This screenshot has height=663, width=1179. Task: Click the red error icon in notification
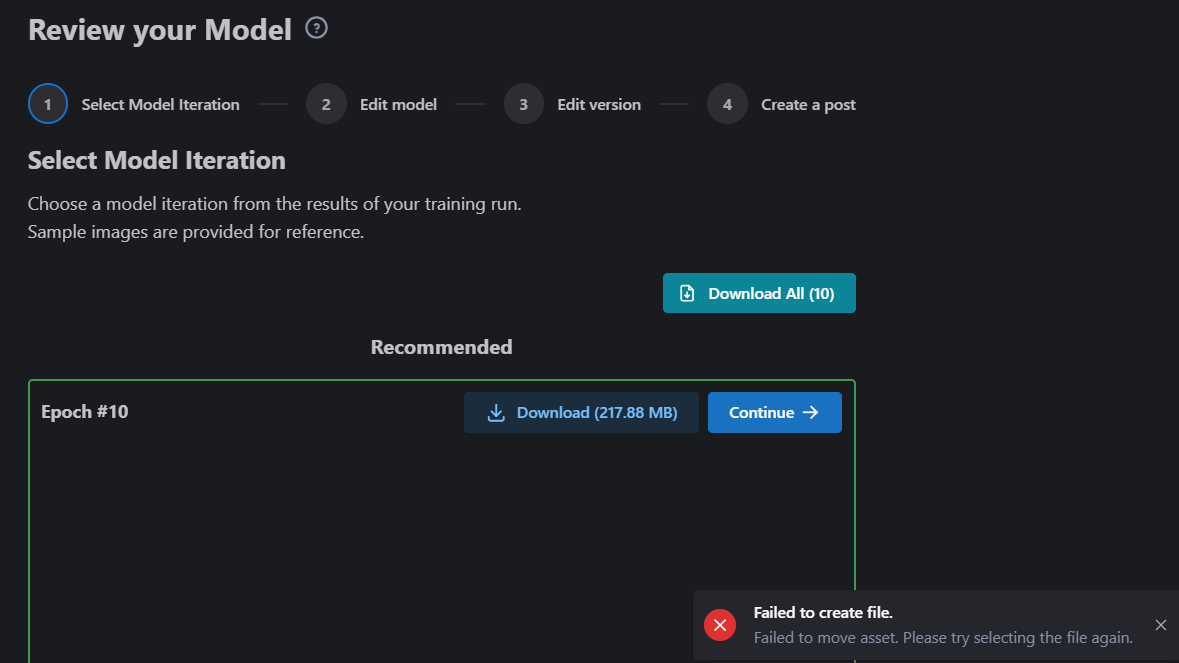pos(719,625)
